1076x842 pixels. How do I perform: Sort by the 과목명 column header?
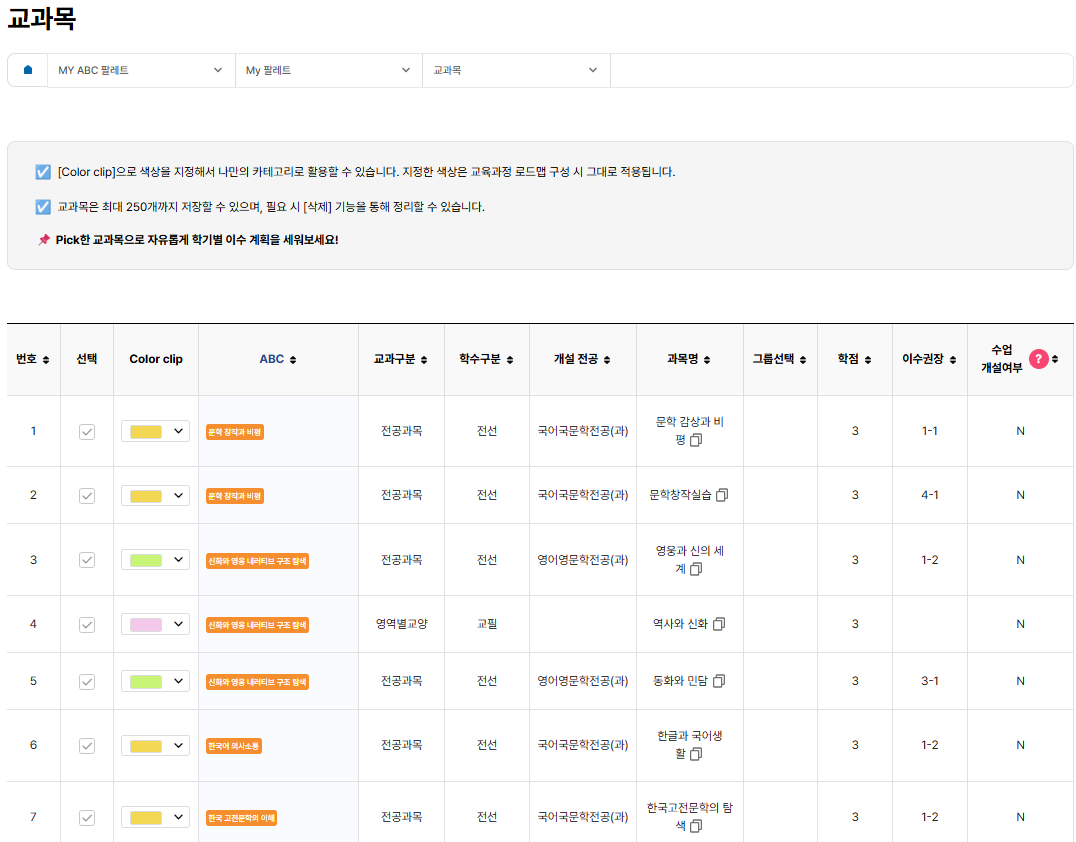pos(689,359)
